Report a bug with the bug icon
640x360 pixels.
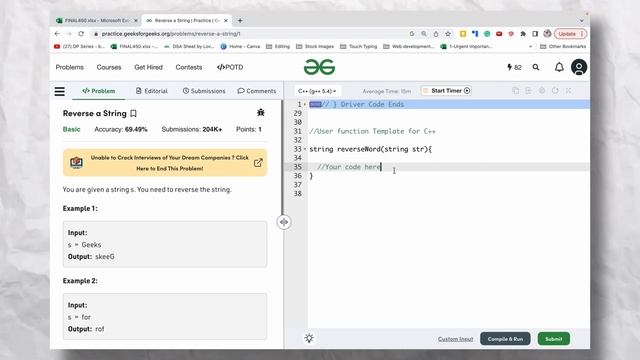[261, 112]
